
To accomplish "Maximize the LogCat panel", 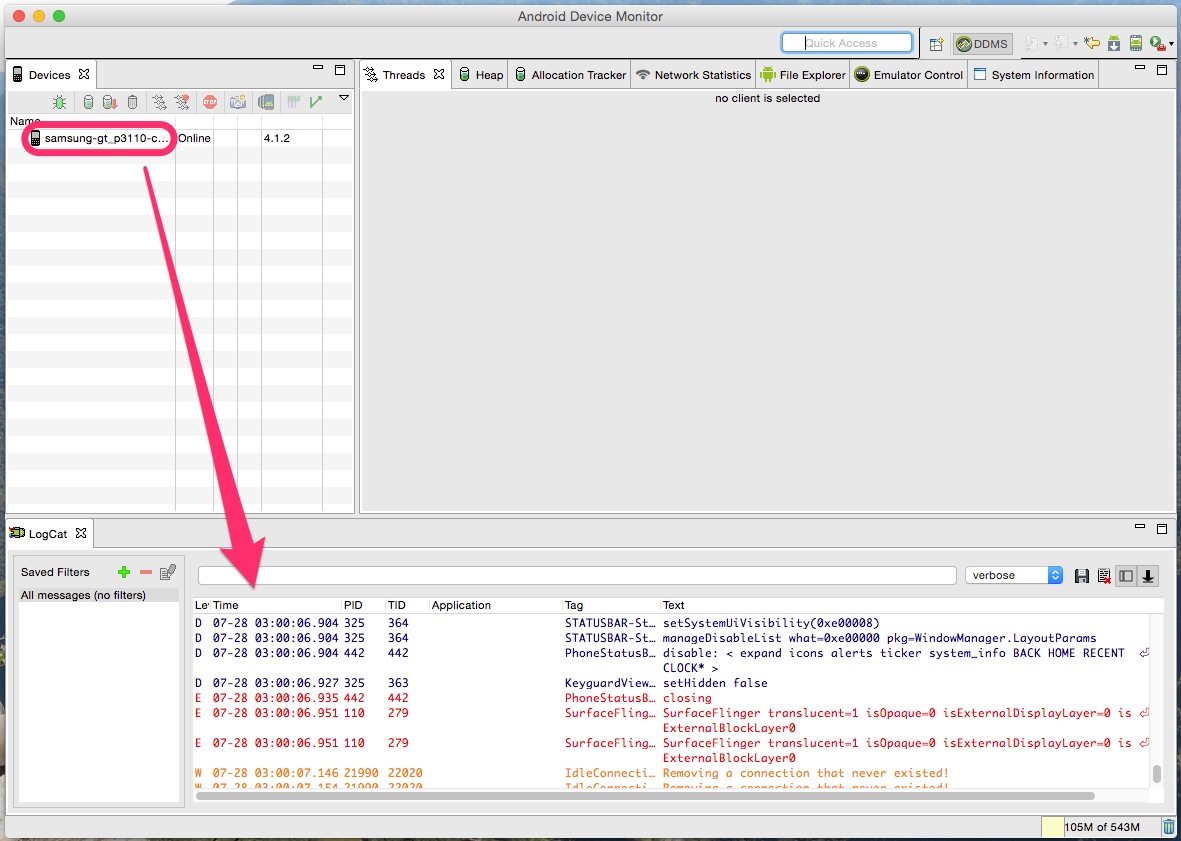I will (x=1162, y=529).
